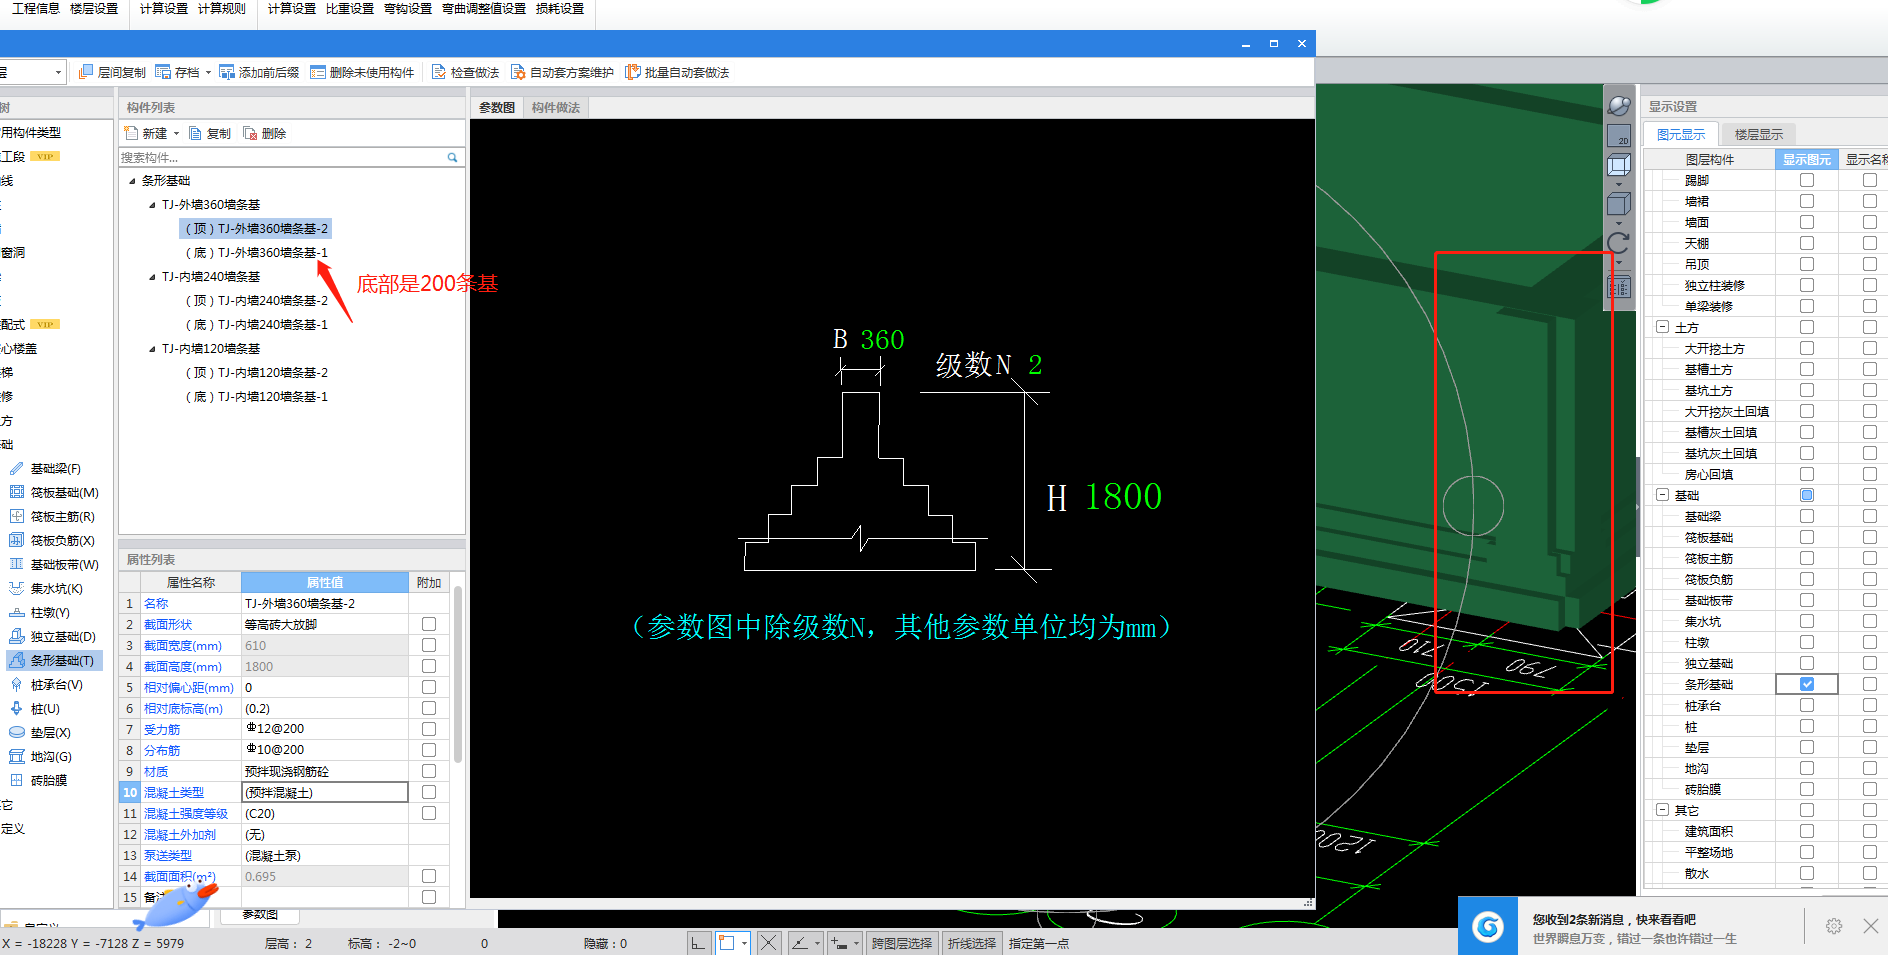Click the rotate view icon in the 3D toolbar
The height and width of the screenshot is (955, 1888).
pos(1619,243)
